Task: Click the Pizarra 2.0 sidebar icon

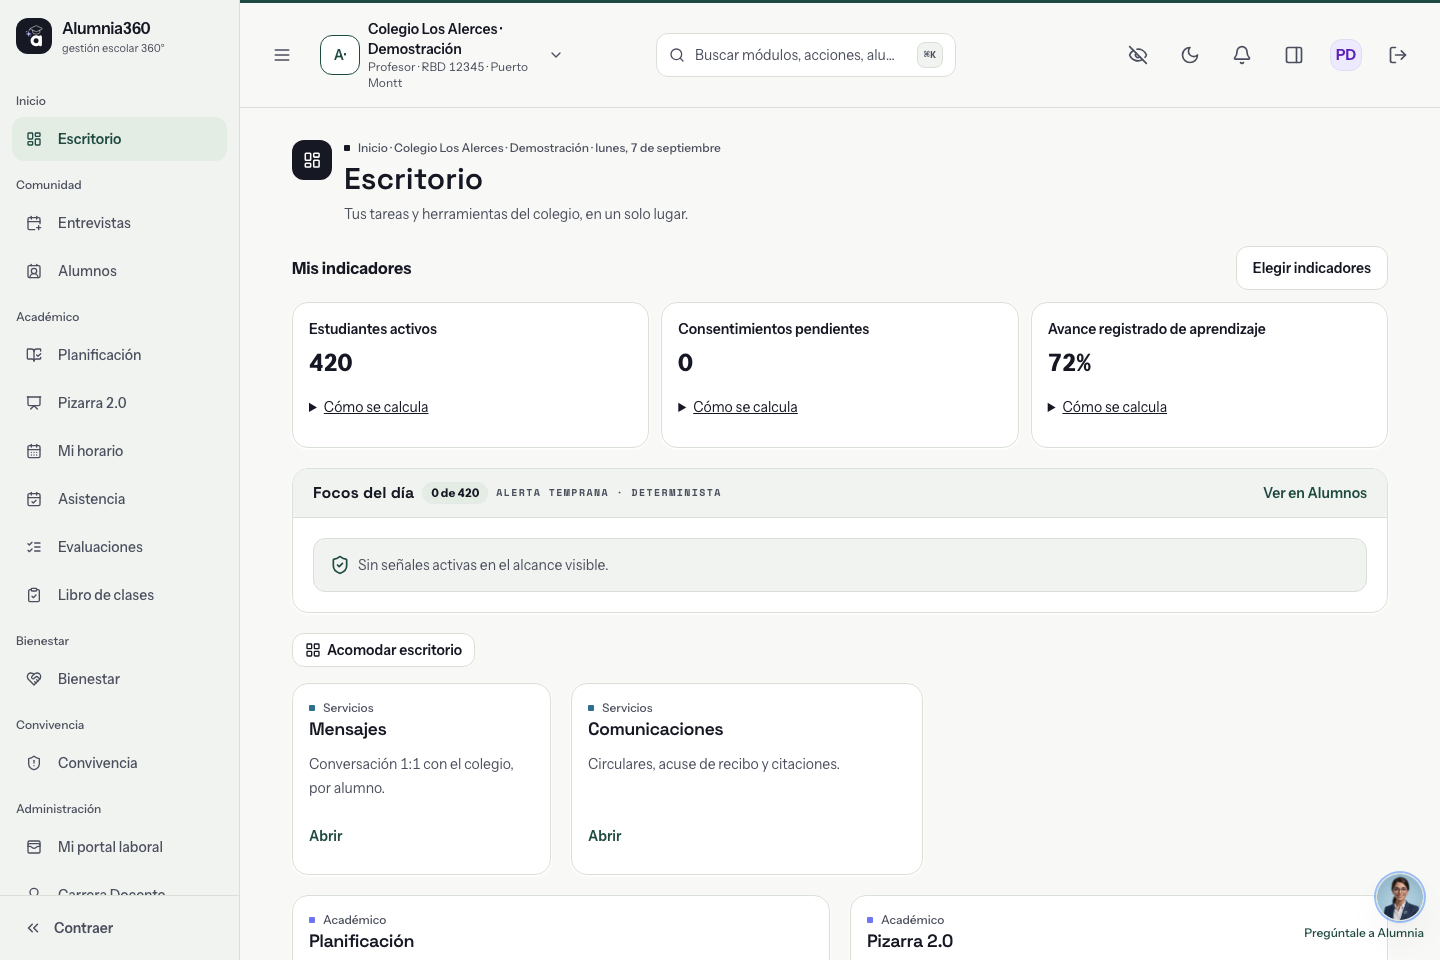Action: click(x=34, y=403)
